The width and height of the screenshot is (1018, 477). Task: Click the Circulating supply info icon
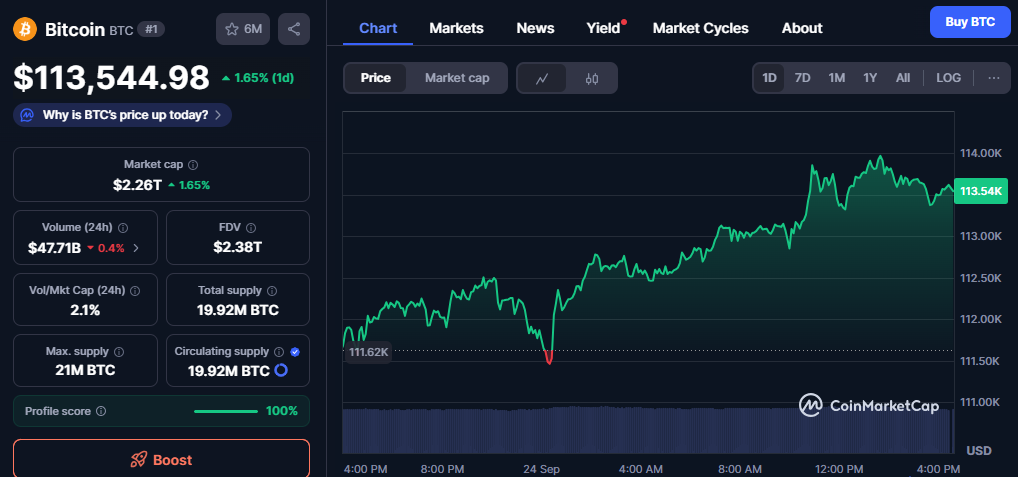[279, 352]
